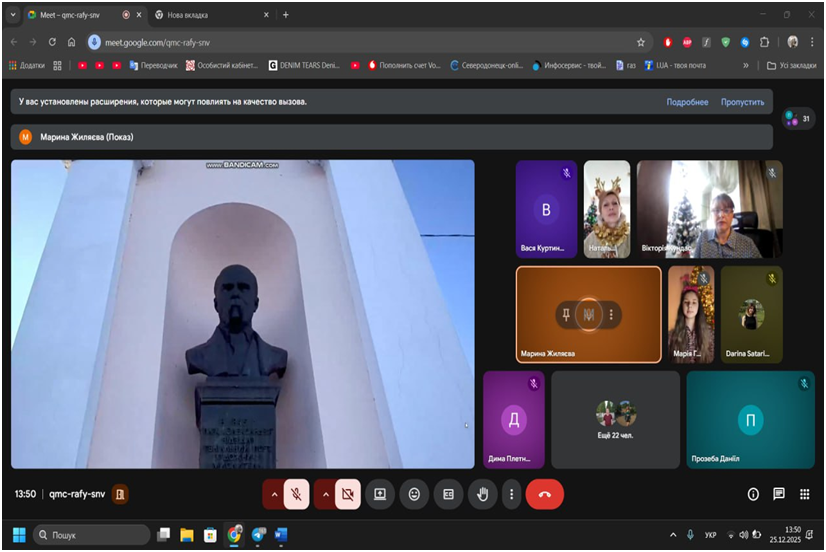Expand audio settings chevron beside microphone

tap(274, 494)
